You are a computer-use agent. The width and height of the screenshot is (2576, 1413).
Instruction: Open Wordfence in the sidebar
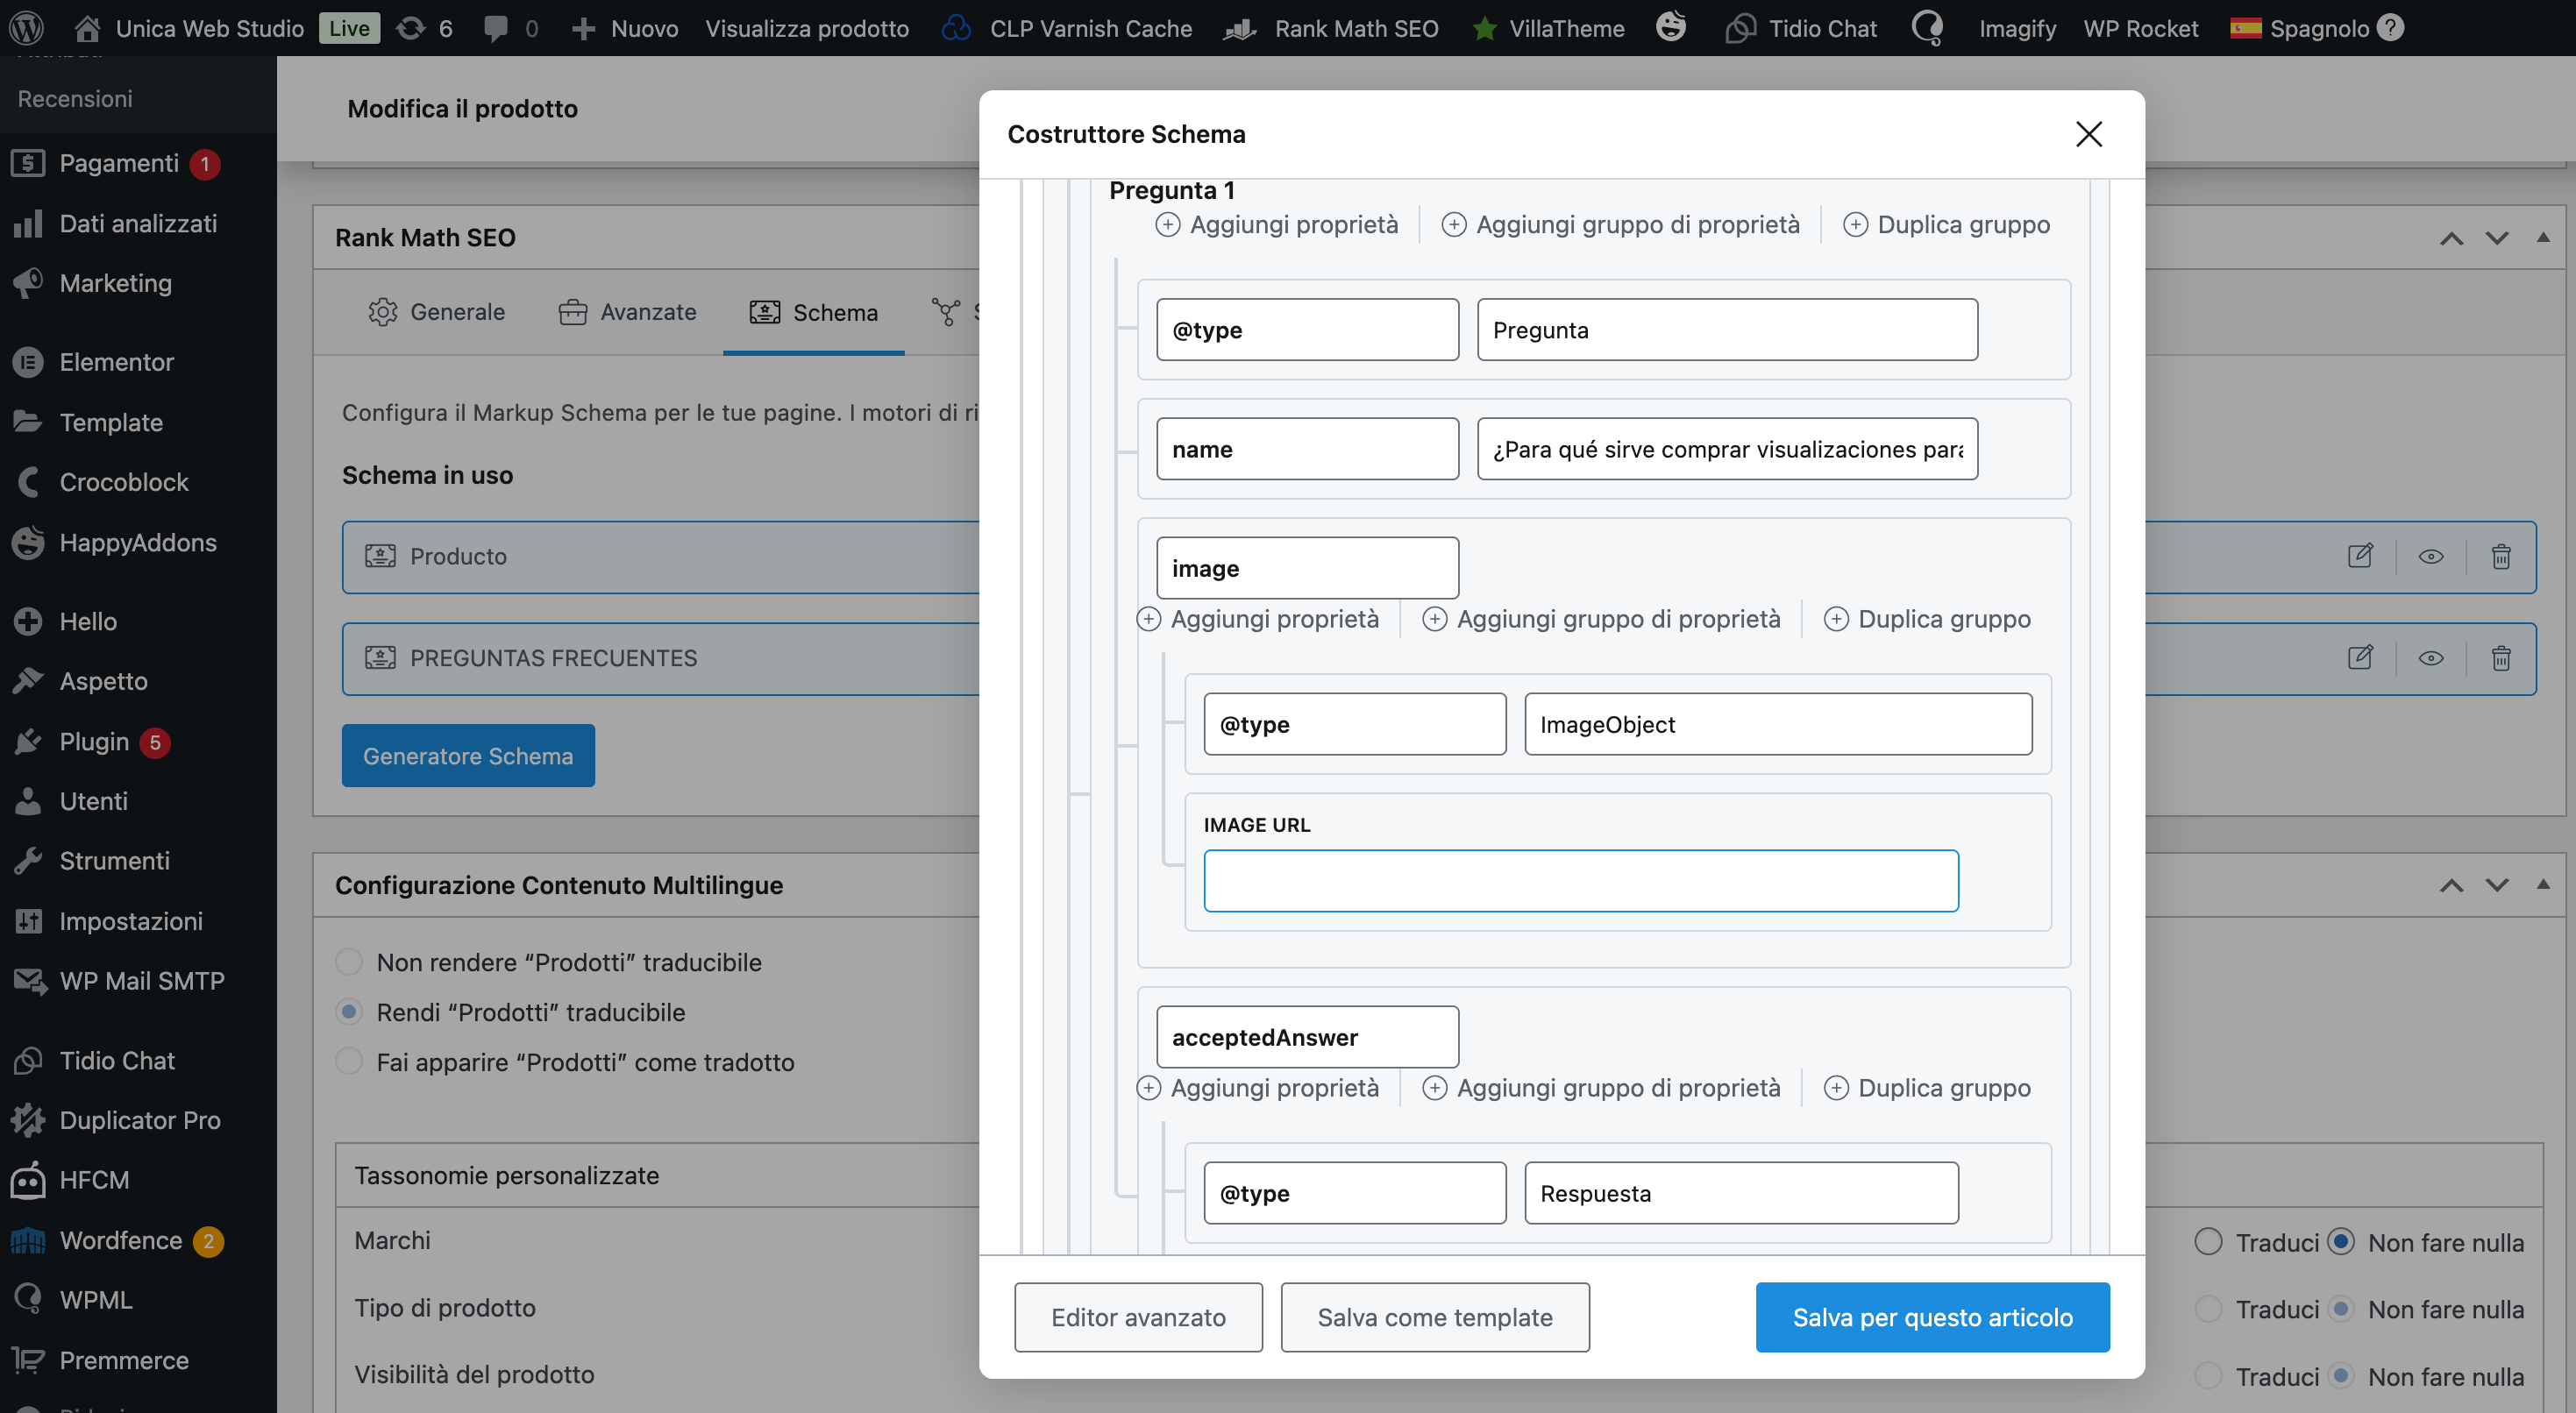pyautogui.click(x=120, y=1240)
